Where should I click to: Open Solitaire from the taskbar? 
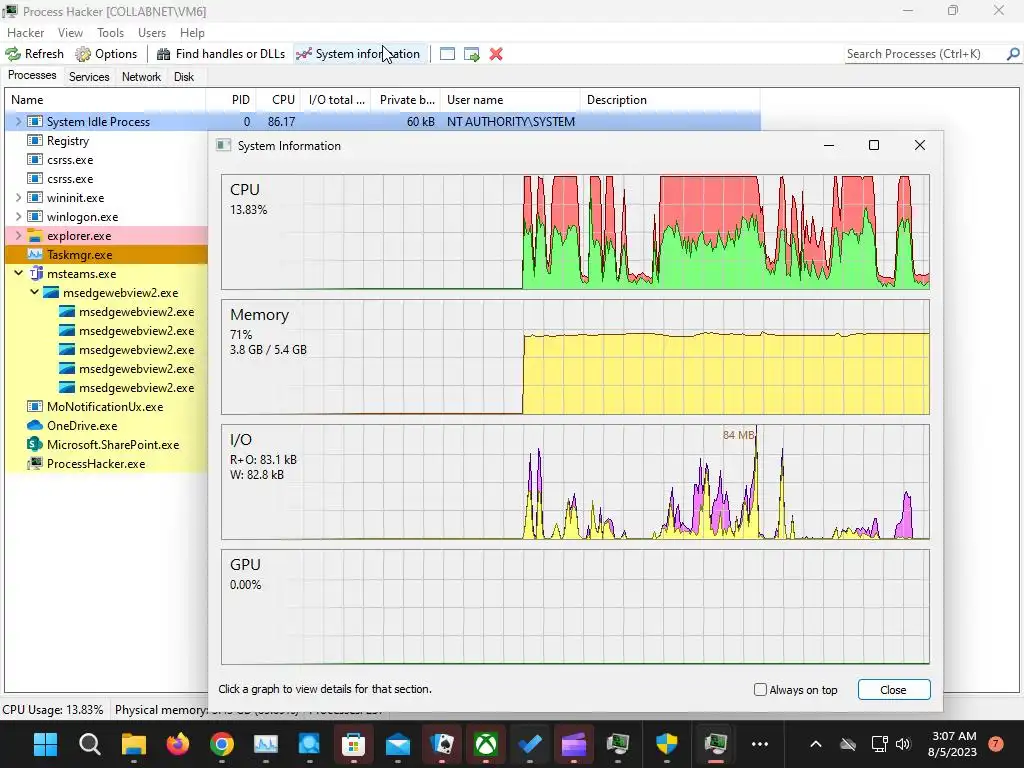tap(441, 744)
